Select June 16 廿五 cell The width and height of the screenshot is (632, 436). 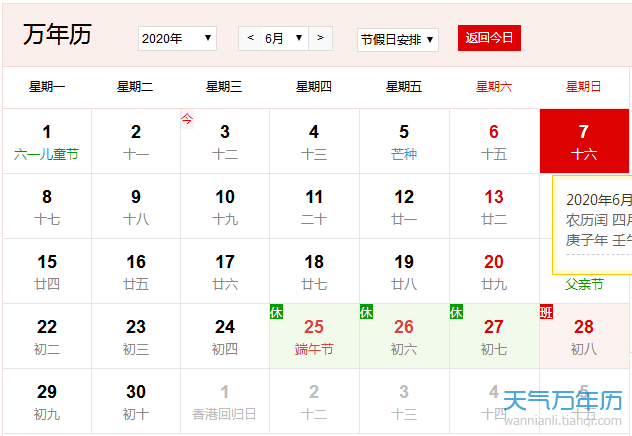136,271
